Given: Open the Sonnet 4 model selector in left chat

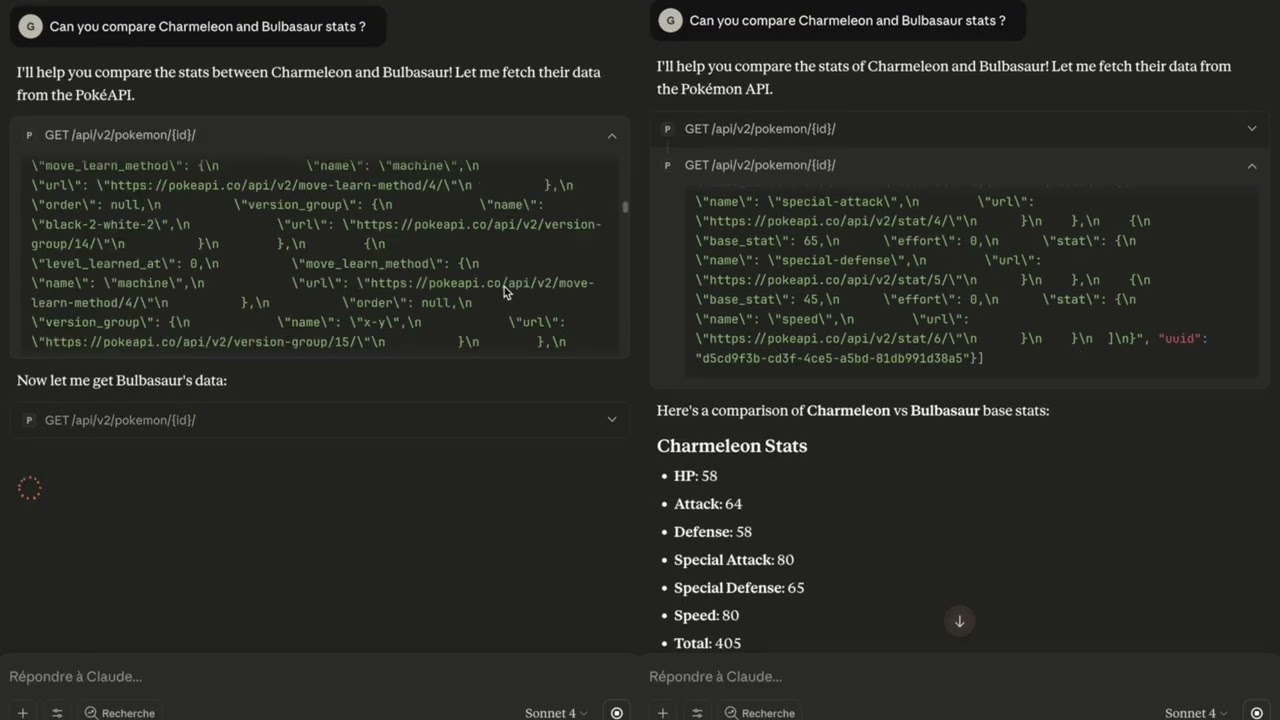Looking at the screenshot, I should [556, 713].
